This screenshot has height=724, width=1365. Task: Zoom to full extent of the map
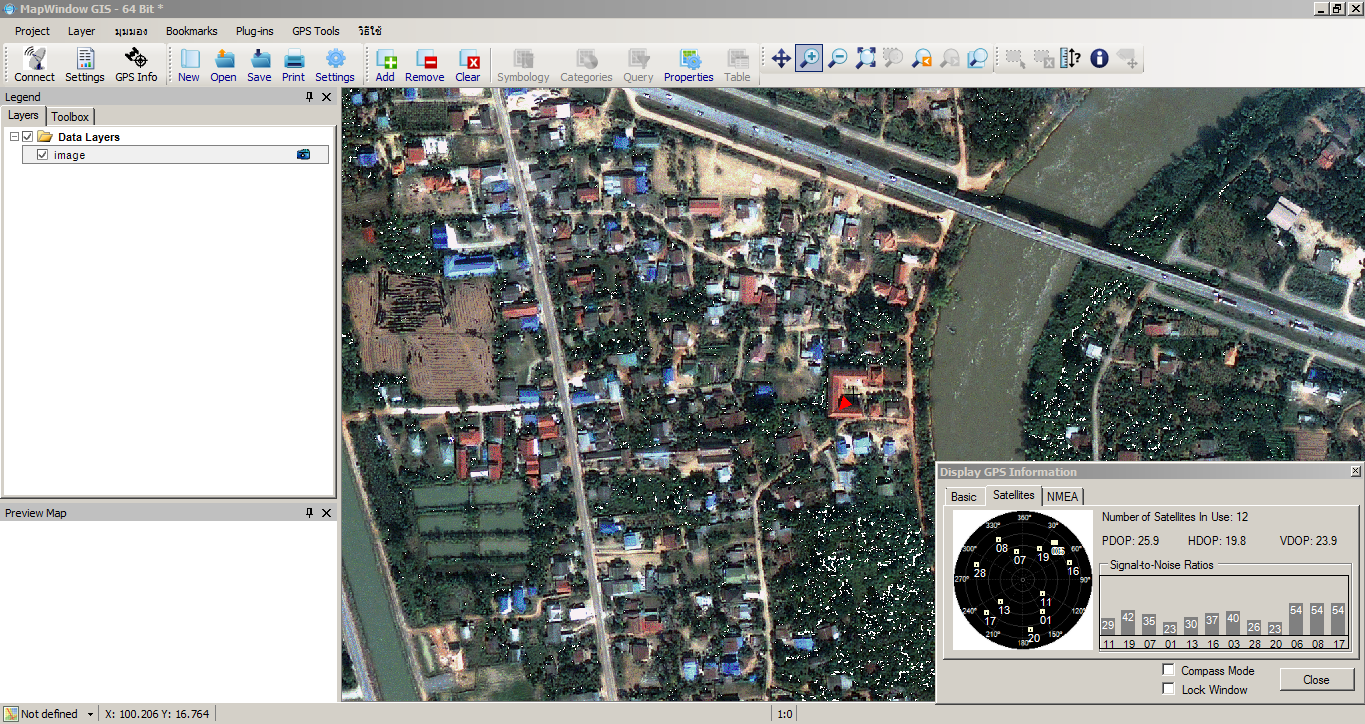coord(865,58)
